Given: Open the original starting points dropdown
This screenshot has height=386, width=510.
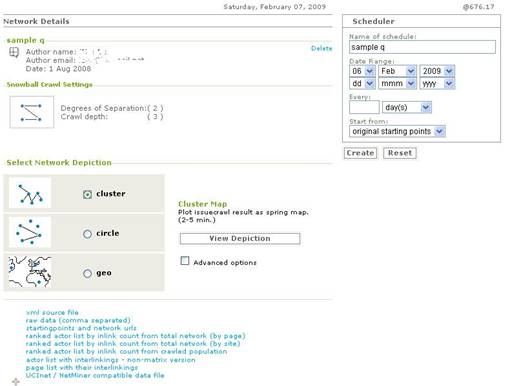Looking at the screenshot, I should 397,131.
